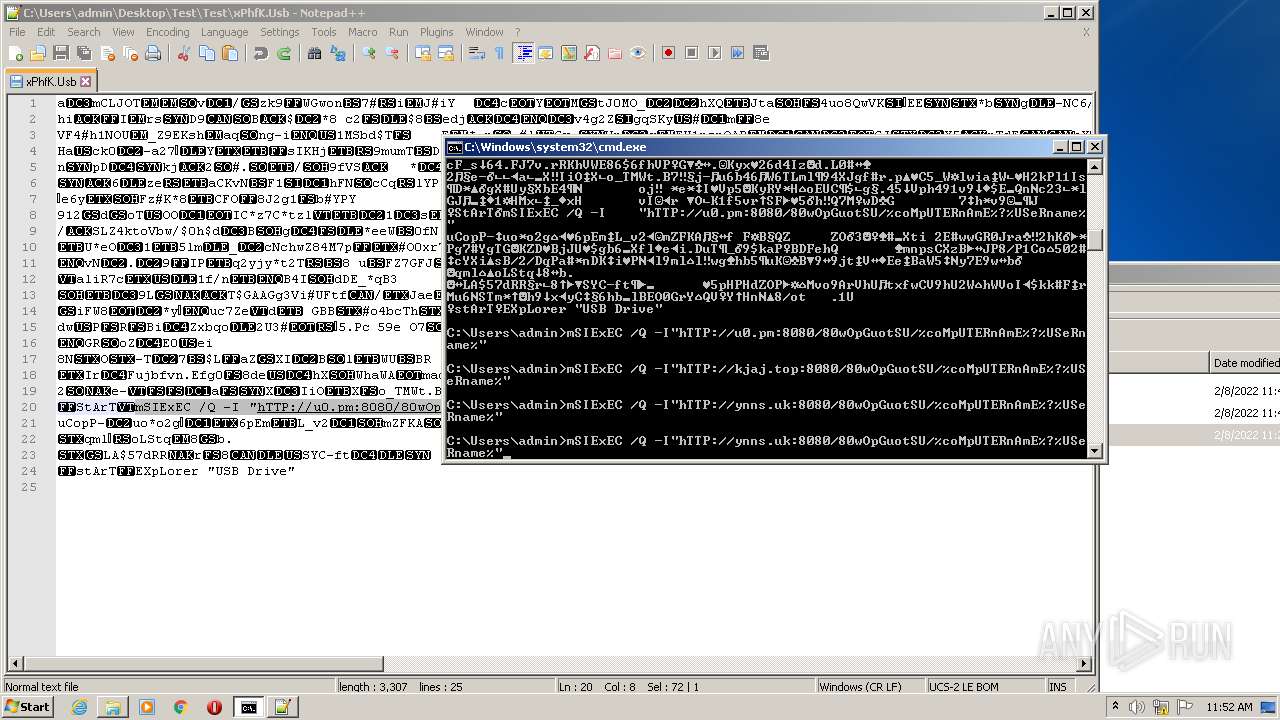The image size is (1280, 720).
Task: Open the Language menu
Action: point(224,32)
